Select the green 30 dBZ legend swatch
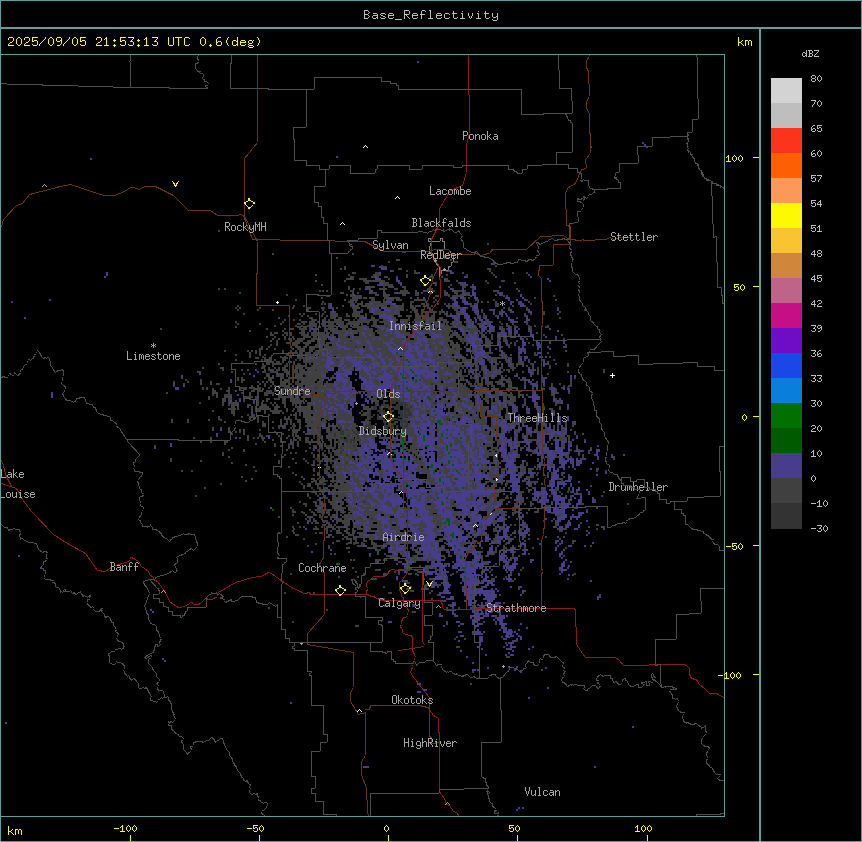 pyautogui.click(x=786, y=416)
